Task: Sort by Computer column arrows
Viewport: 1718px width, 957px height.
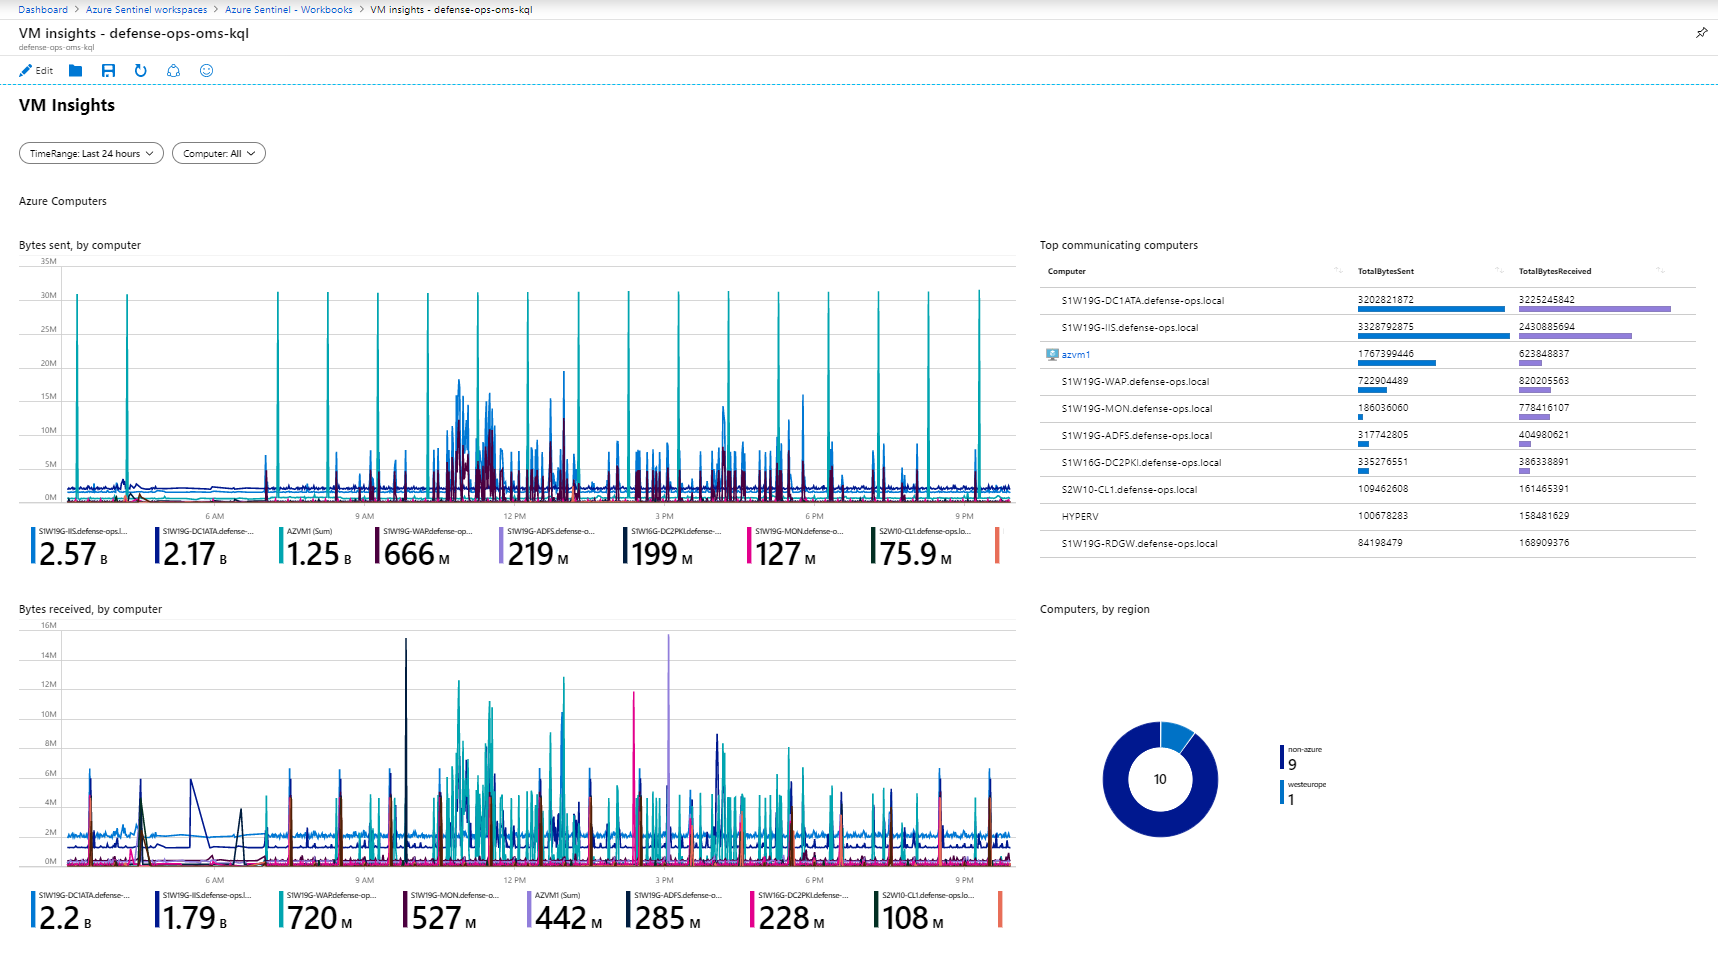Action: coord(1338,271)
